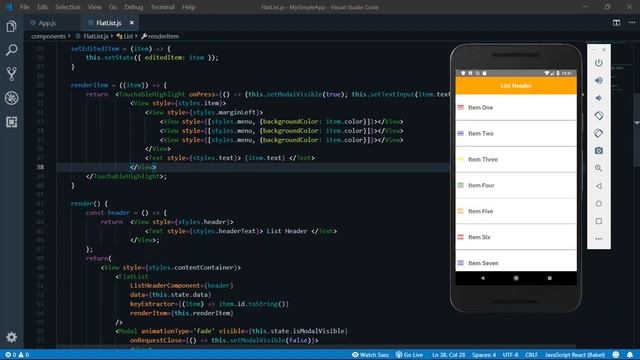The height and width of the screenshot is (360, 640).
Task: Open the Extensions view in activity bar
Action: tap(11, 122)
